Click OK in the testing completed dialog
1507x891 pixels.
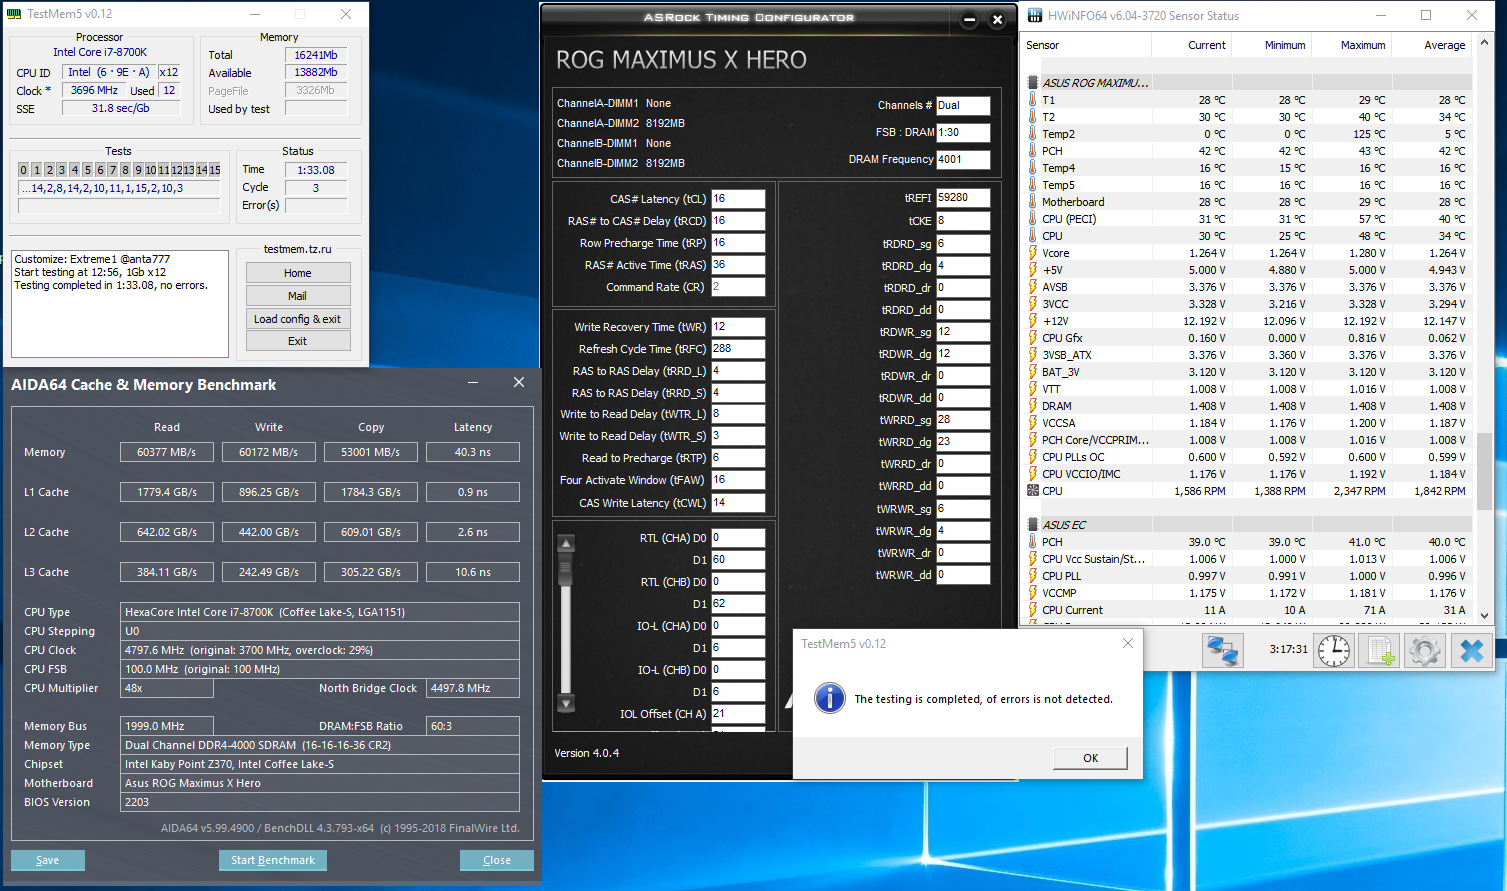1090,758
